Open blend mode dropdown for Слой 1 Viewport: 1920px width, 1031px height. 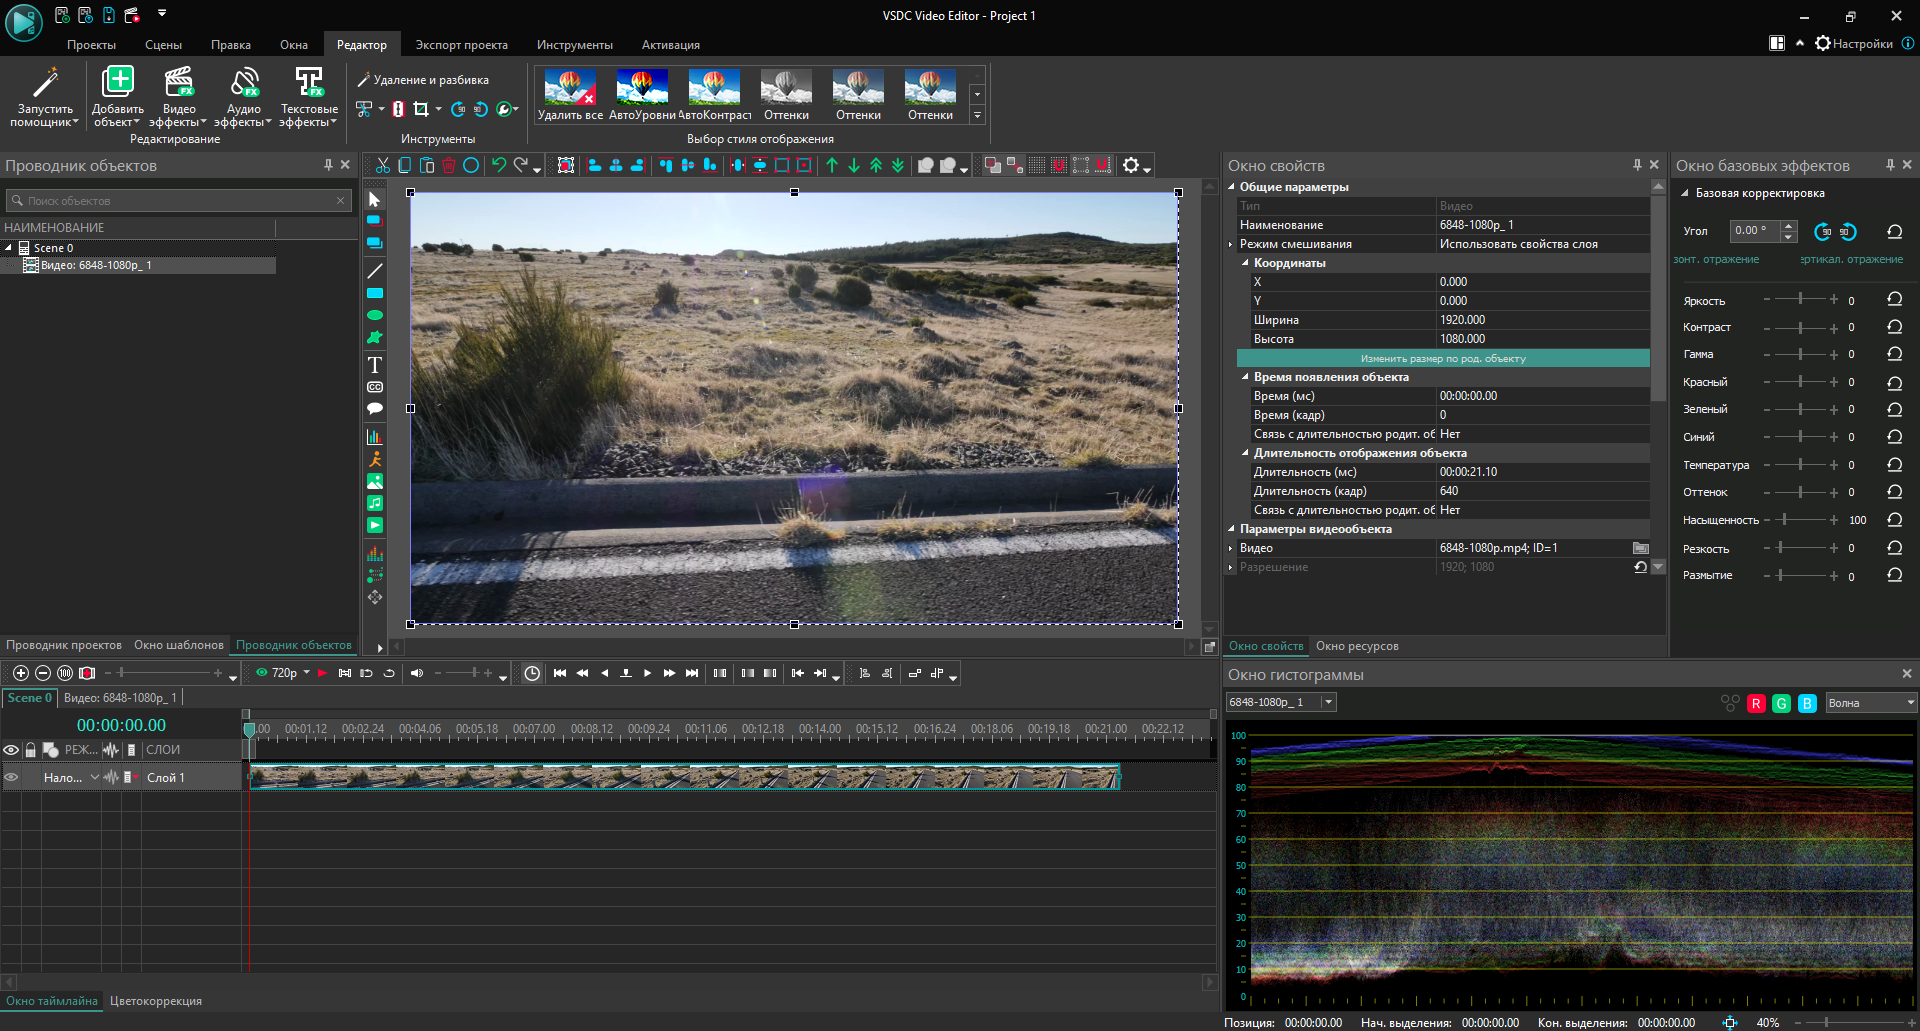pyautogui.click(x=95, y=777)
